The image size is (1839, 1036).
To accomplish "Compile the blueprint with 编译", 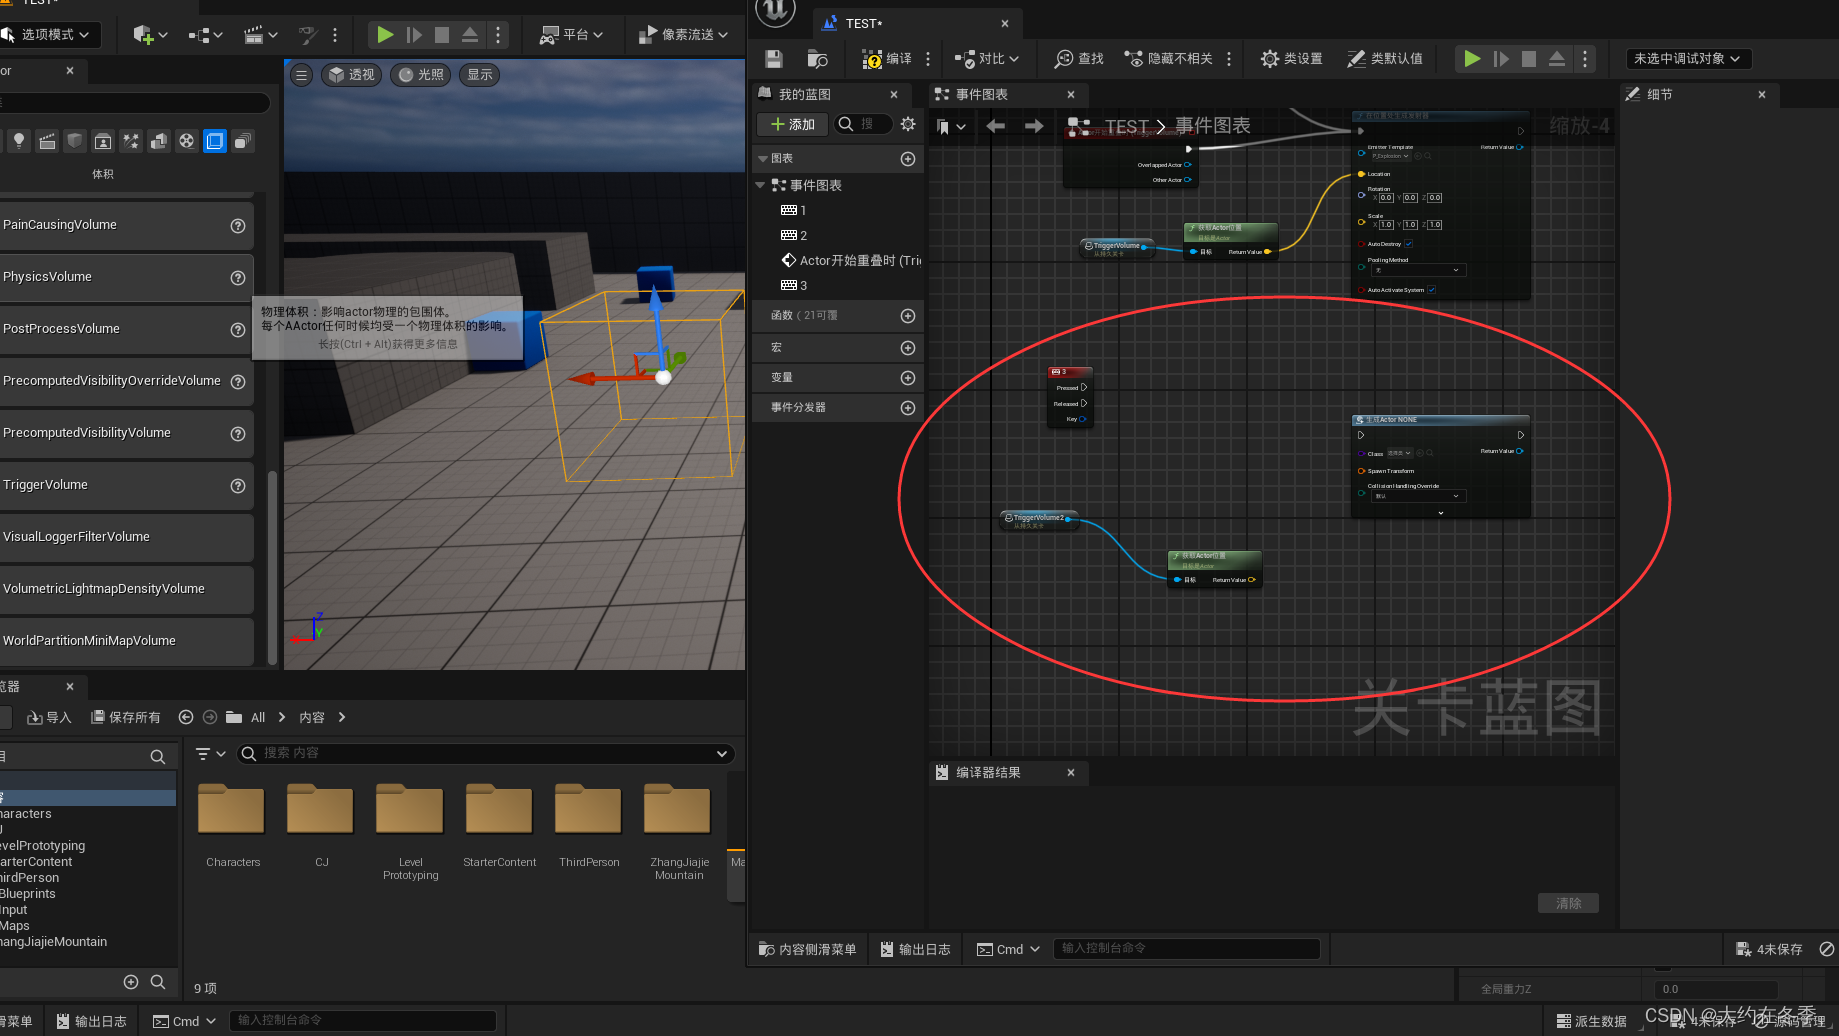I will tap(887, 59).
